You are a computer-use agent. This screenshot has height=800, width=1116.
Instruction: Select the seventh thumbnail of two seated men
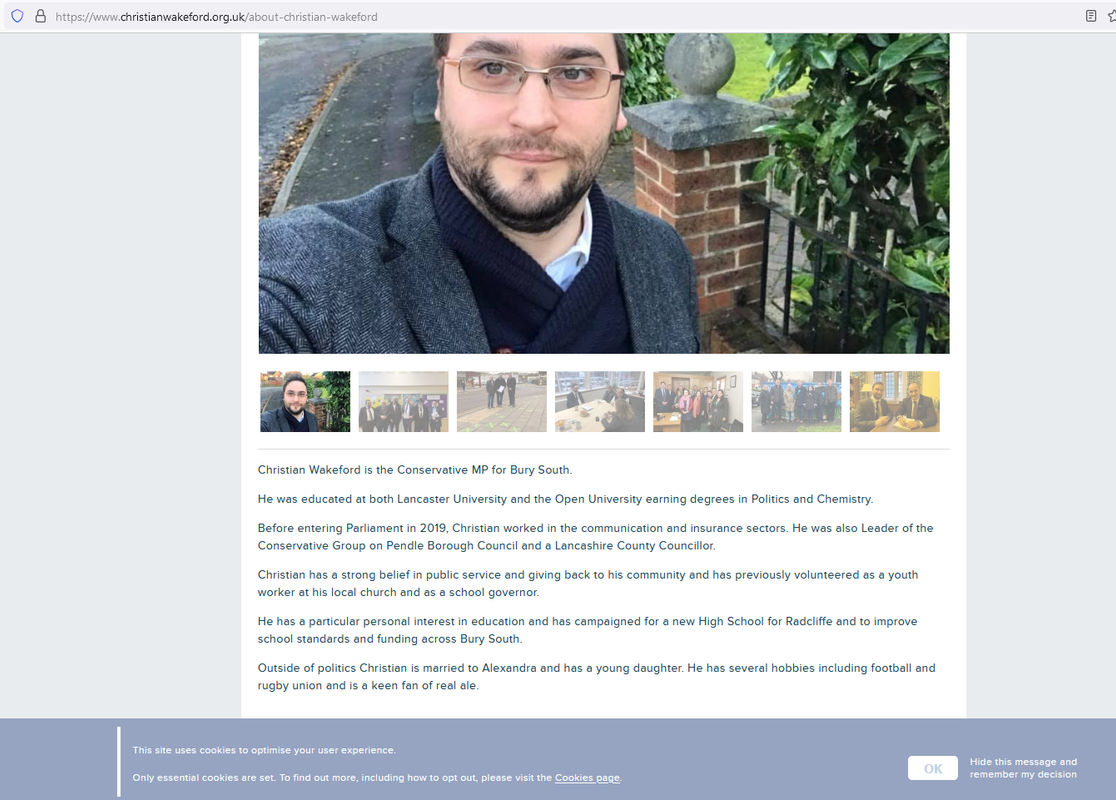tap(895, 401)
